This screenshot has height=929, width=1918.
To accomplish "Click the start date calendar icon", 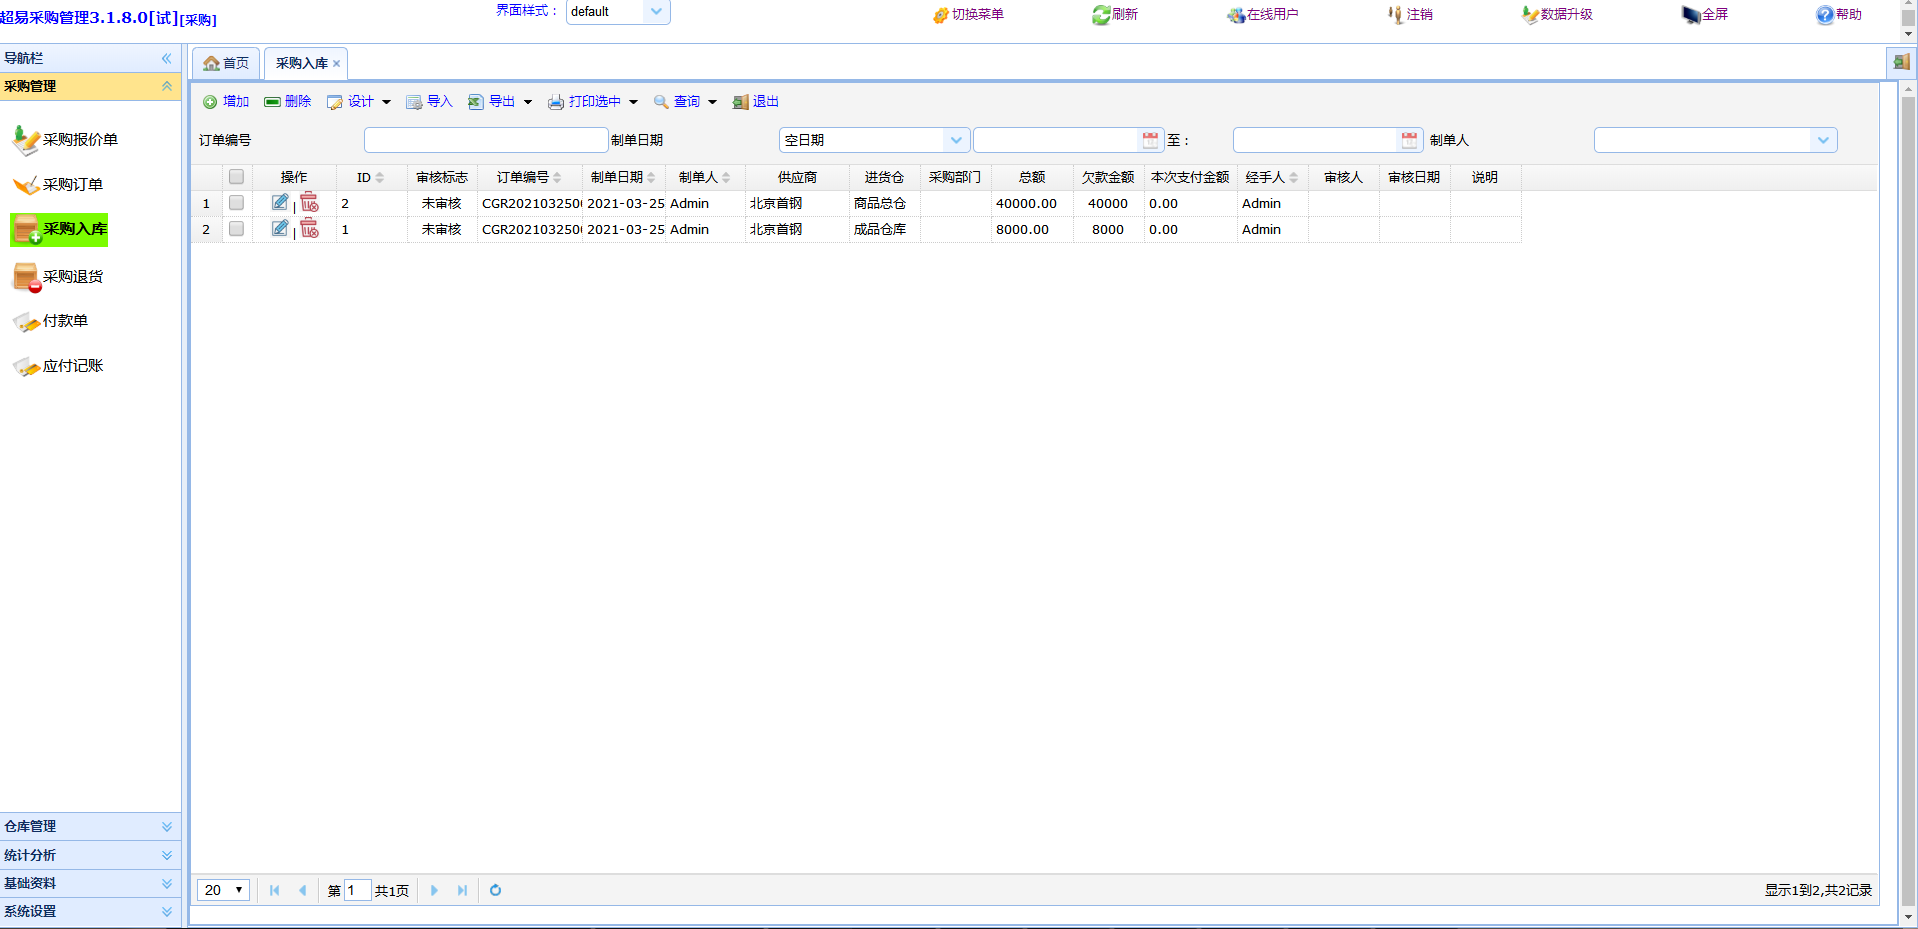I will tap(1150, 141).
